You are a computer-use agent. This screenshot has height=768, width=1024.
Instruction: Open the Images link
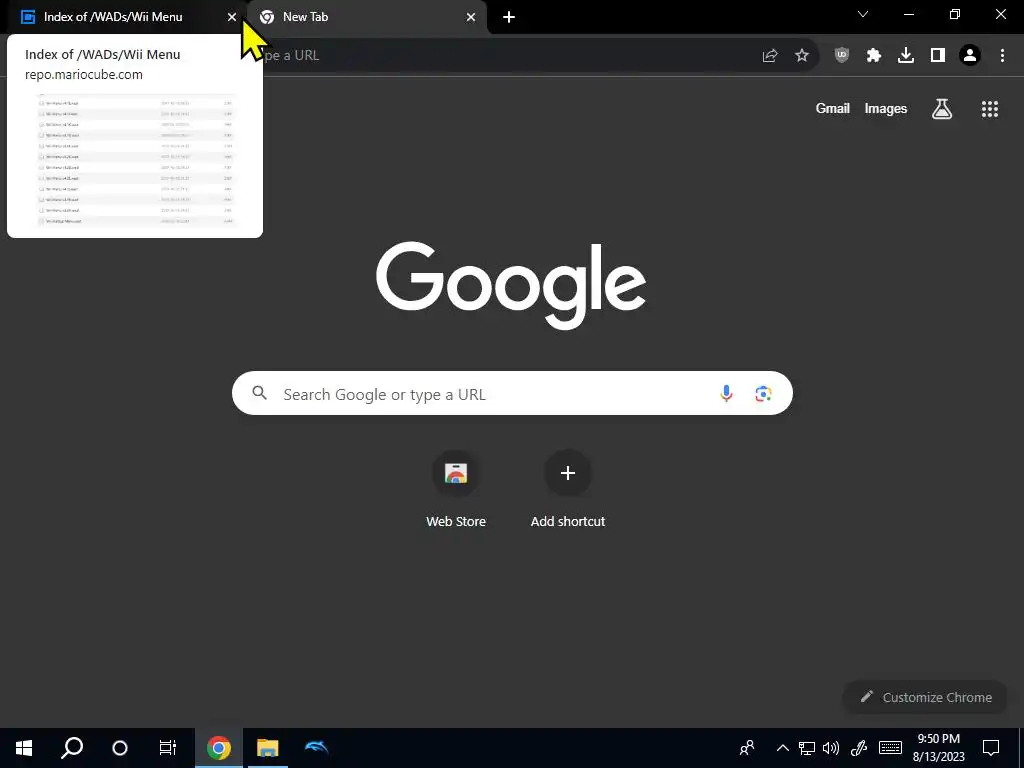886,108
